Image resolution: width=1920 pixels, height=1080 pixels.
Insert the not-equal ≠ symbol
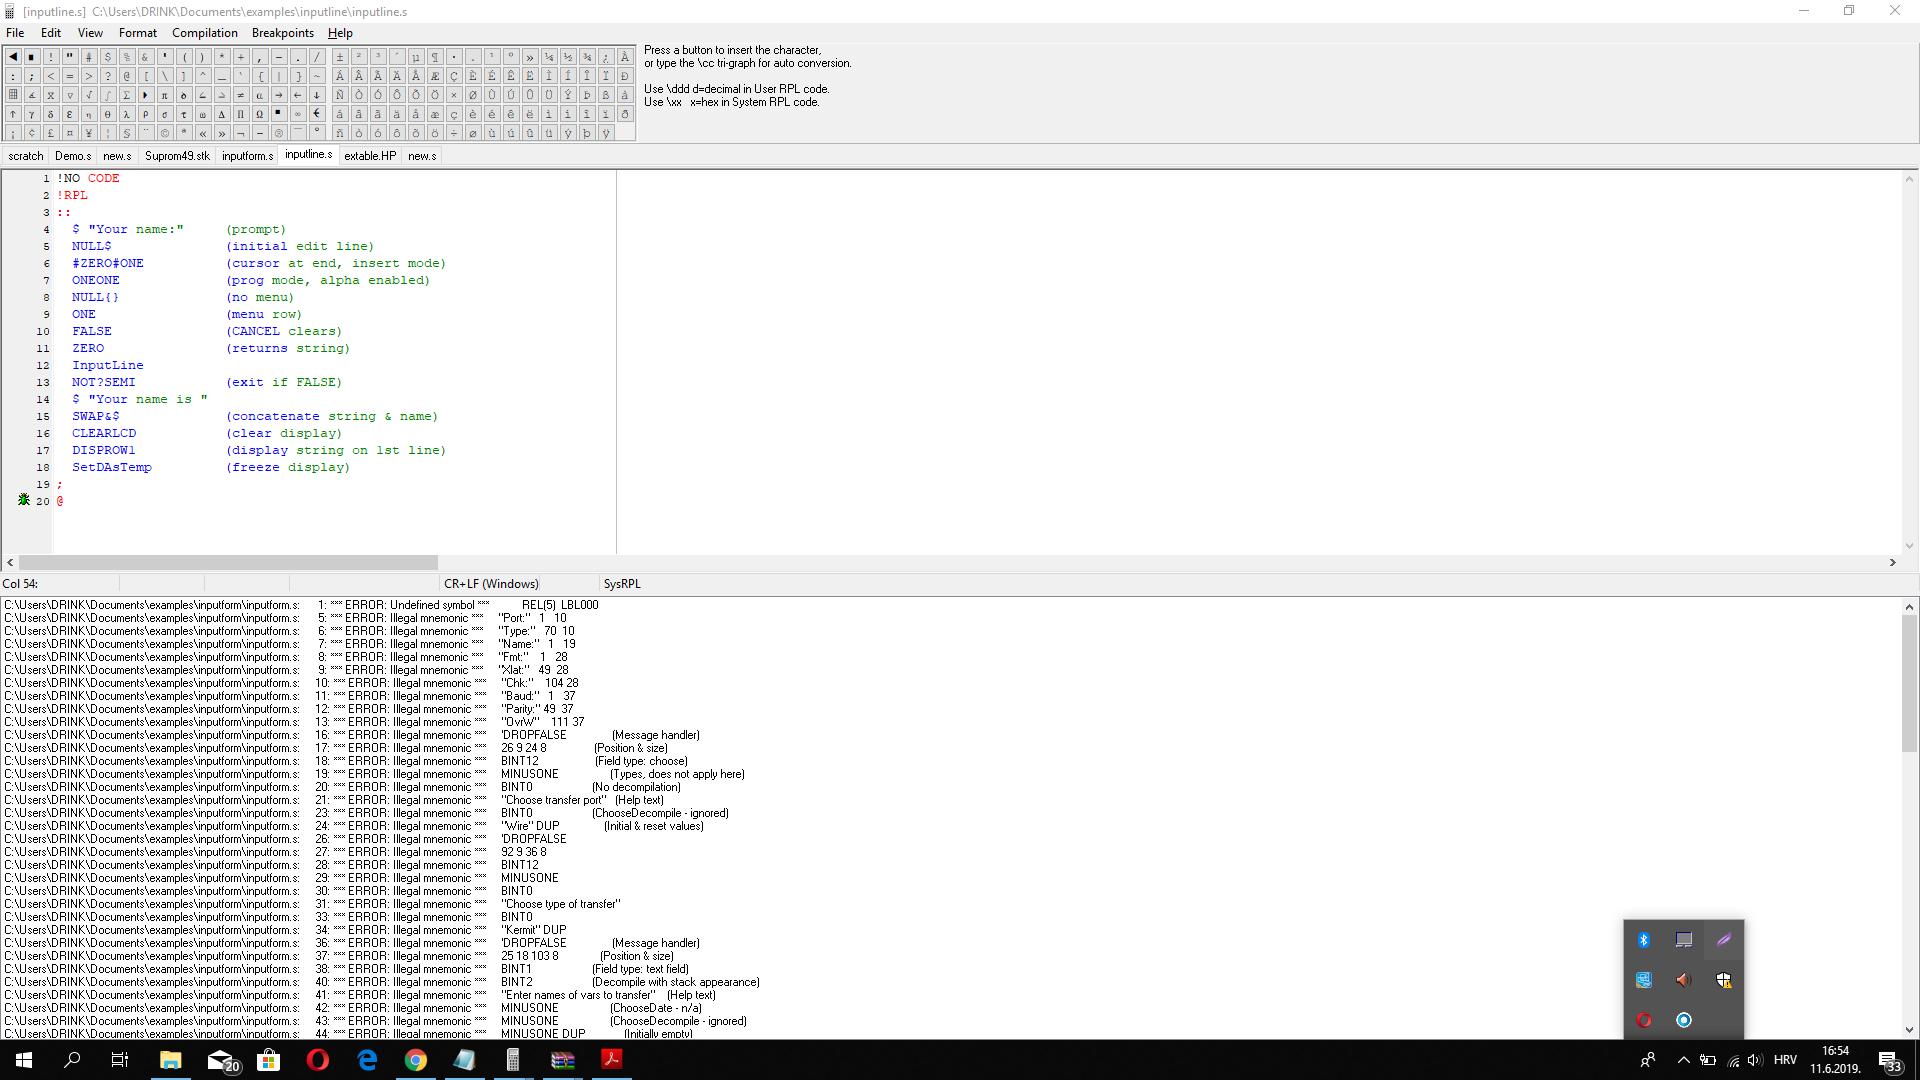240,95
